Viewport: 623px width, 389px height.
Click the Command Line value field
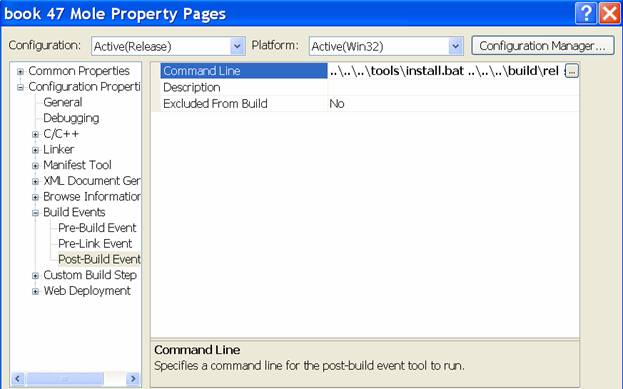446,71
